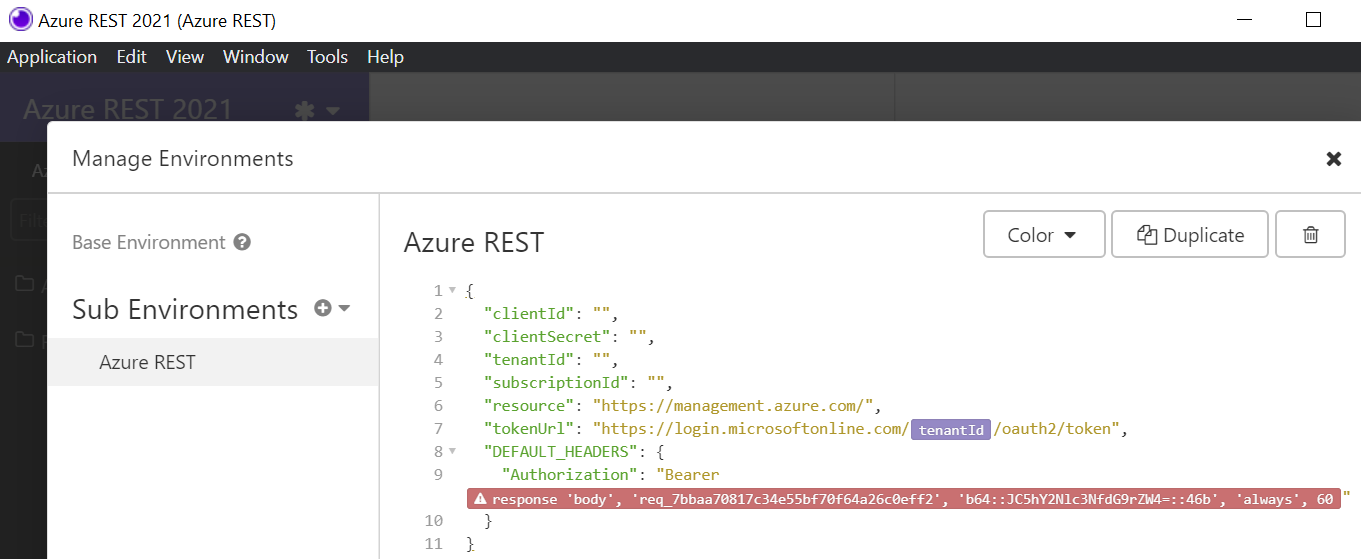Viewport: 1361px width, 559px height.
Task: Select the Base Environment entry
Action: pyautogui.click(x=149, y=242)
